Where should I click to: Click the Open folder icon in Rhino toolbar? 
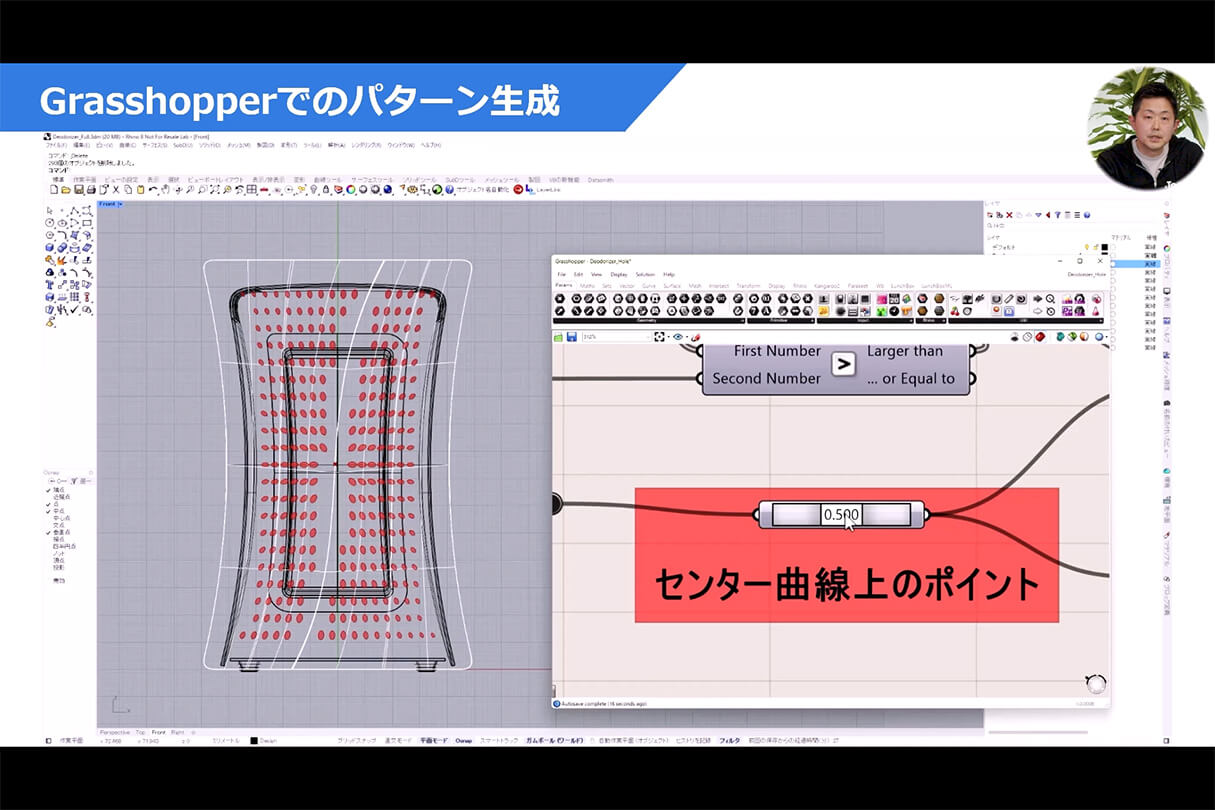[66, 188]
